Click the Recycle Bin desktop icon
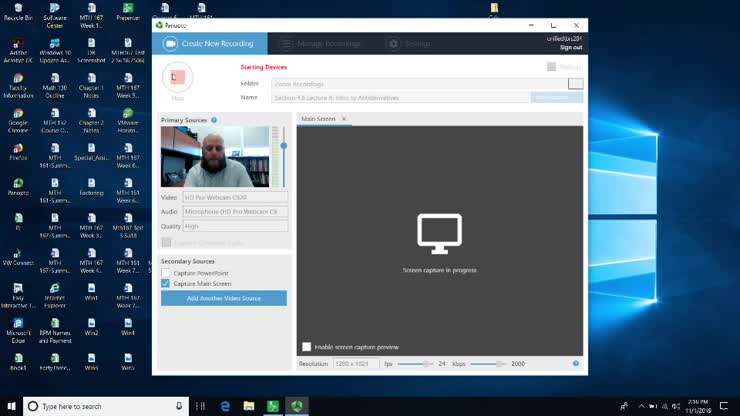The width and height of the screenshot is (740, 416). (x=17, y=11)
